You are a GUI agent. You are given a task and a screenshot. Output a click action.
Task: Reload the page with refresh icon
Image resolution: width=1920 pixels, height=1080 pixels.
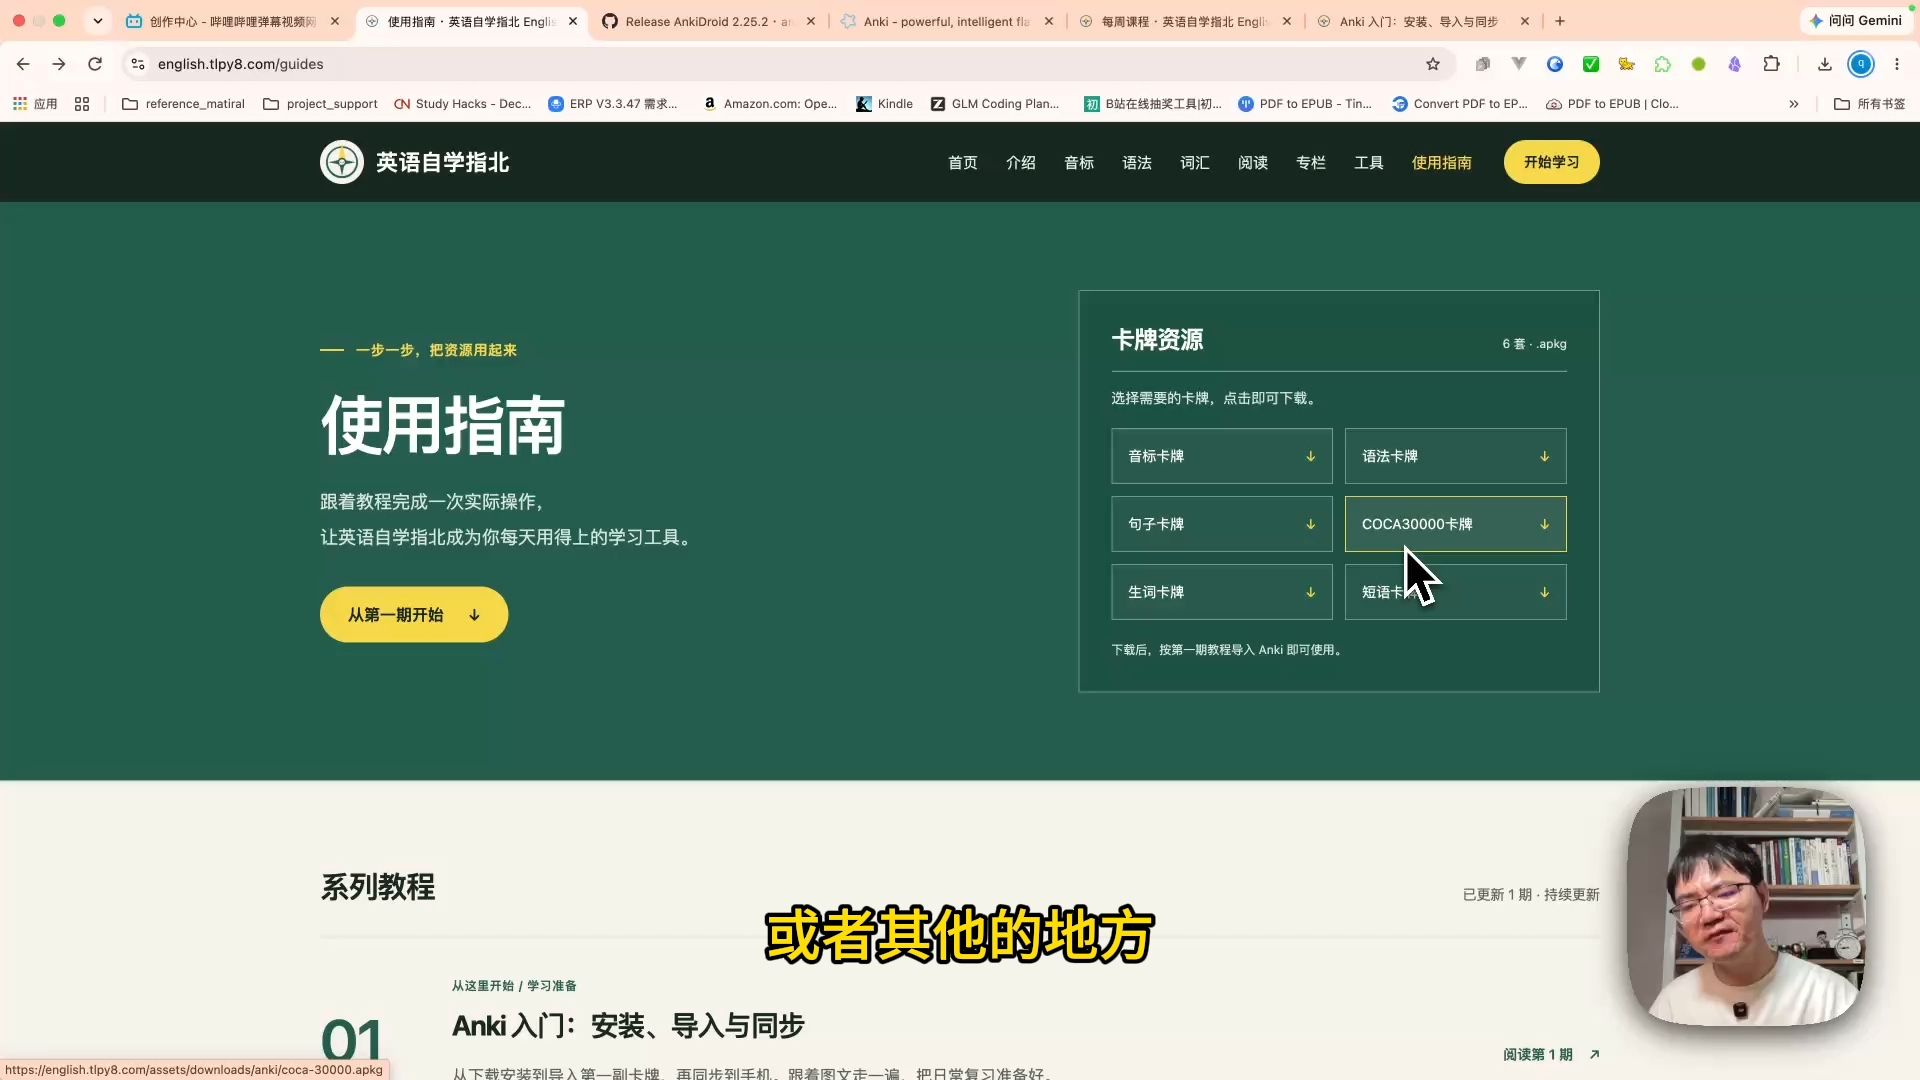(x=95, y=64)
